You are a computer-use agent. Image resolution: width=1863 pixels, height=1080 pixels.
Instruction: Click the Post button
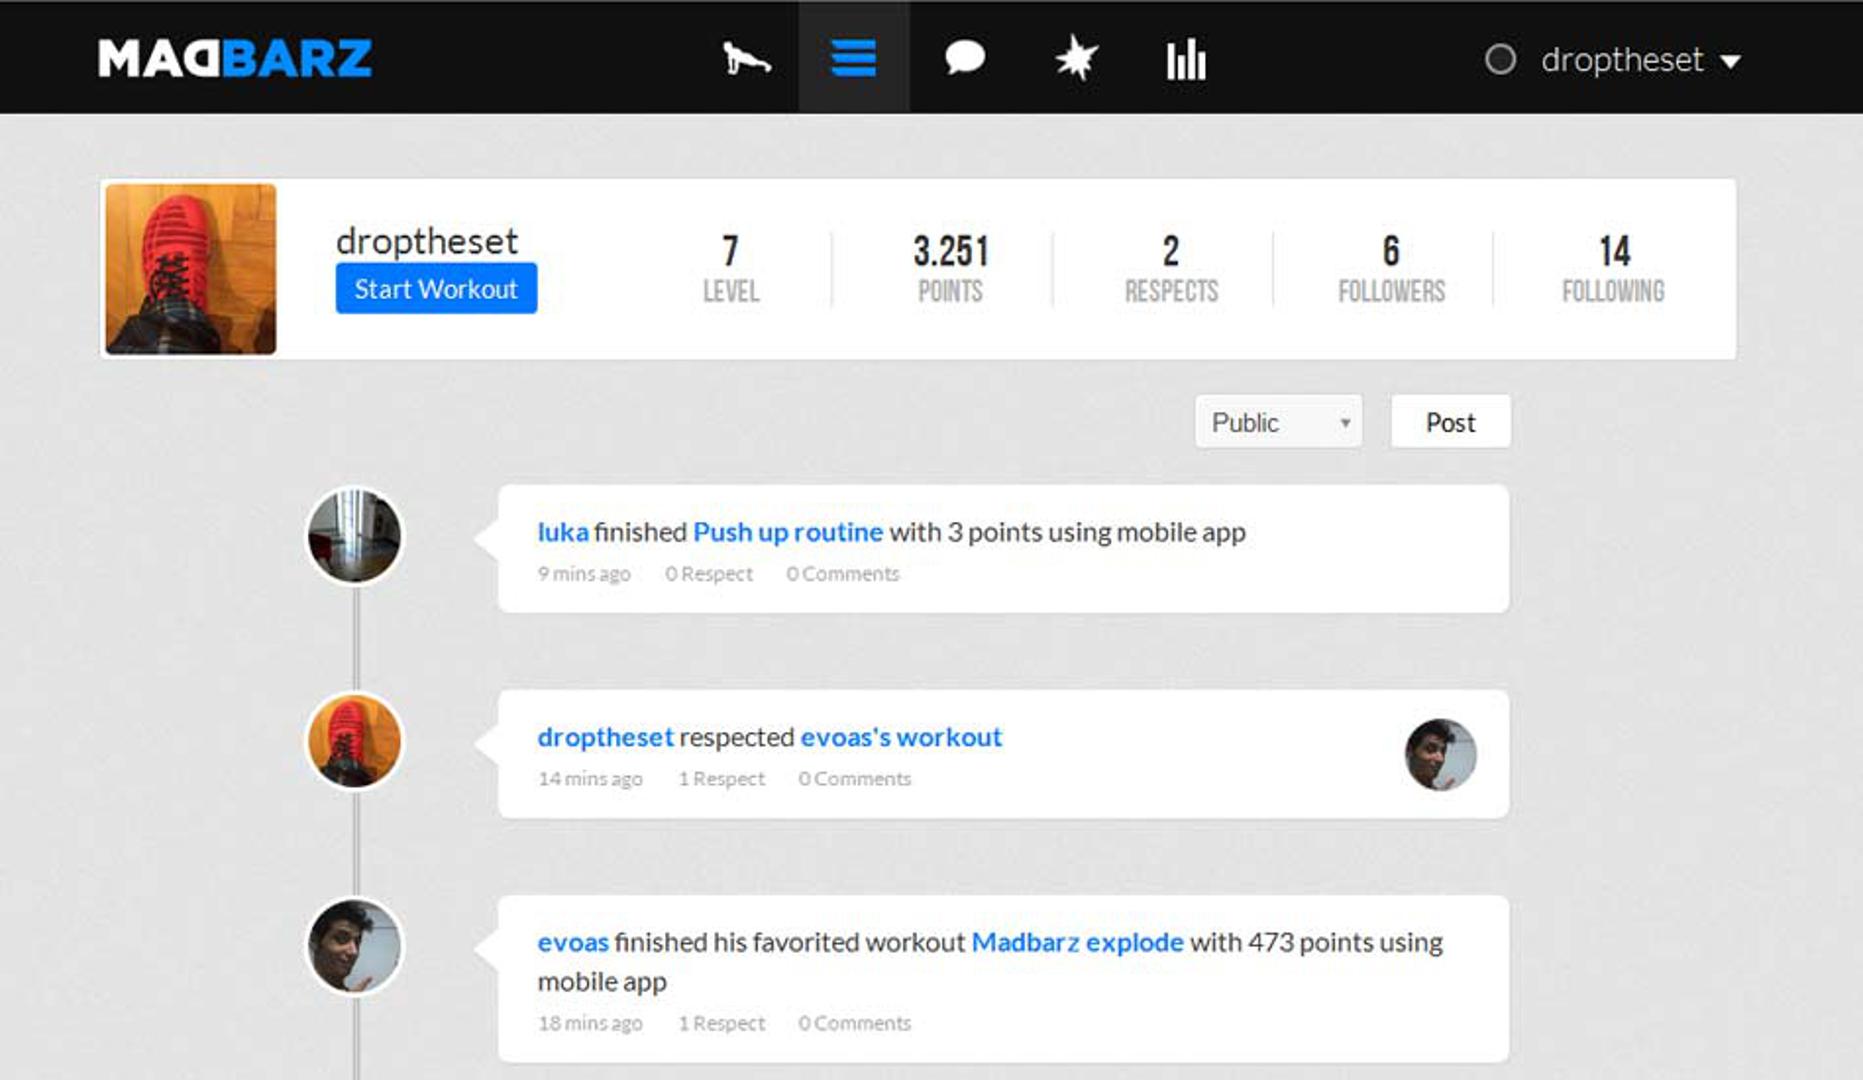tap(1449, 422)
